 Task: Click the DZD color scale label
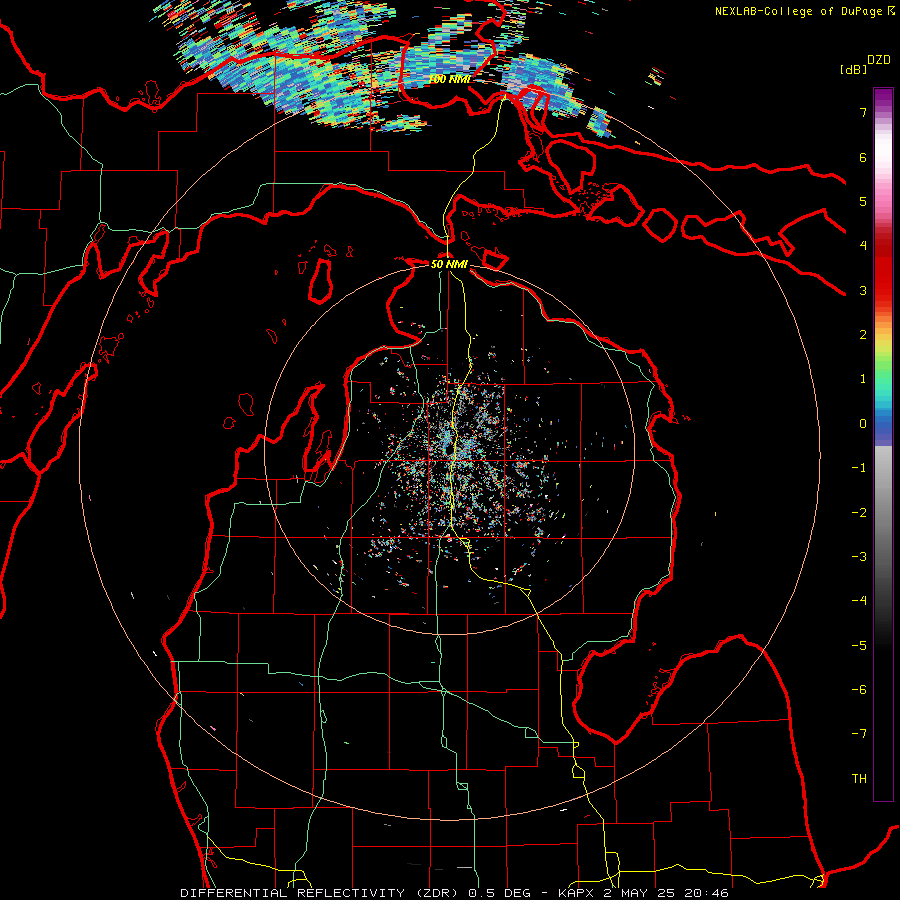click(879, 59)
